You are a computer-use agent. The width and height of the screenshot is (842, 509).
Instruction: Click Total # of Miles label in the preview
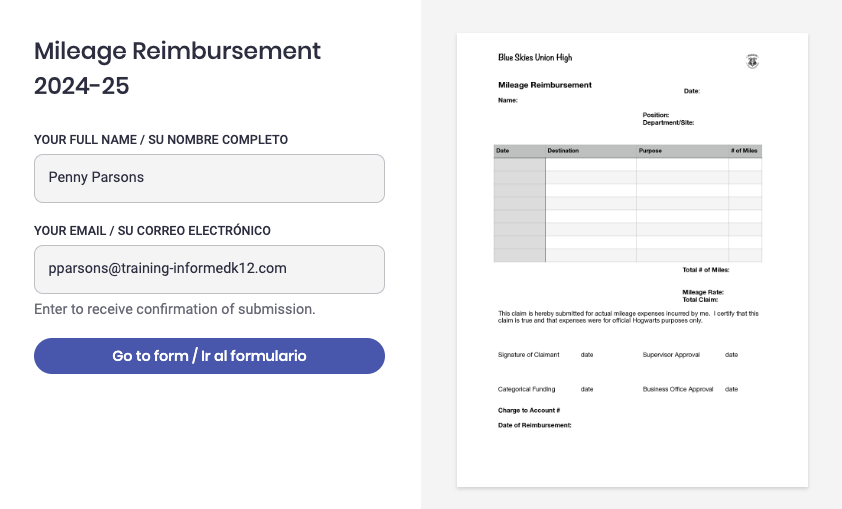pyautogui.click(x=706, y=270)
